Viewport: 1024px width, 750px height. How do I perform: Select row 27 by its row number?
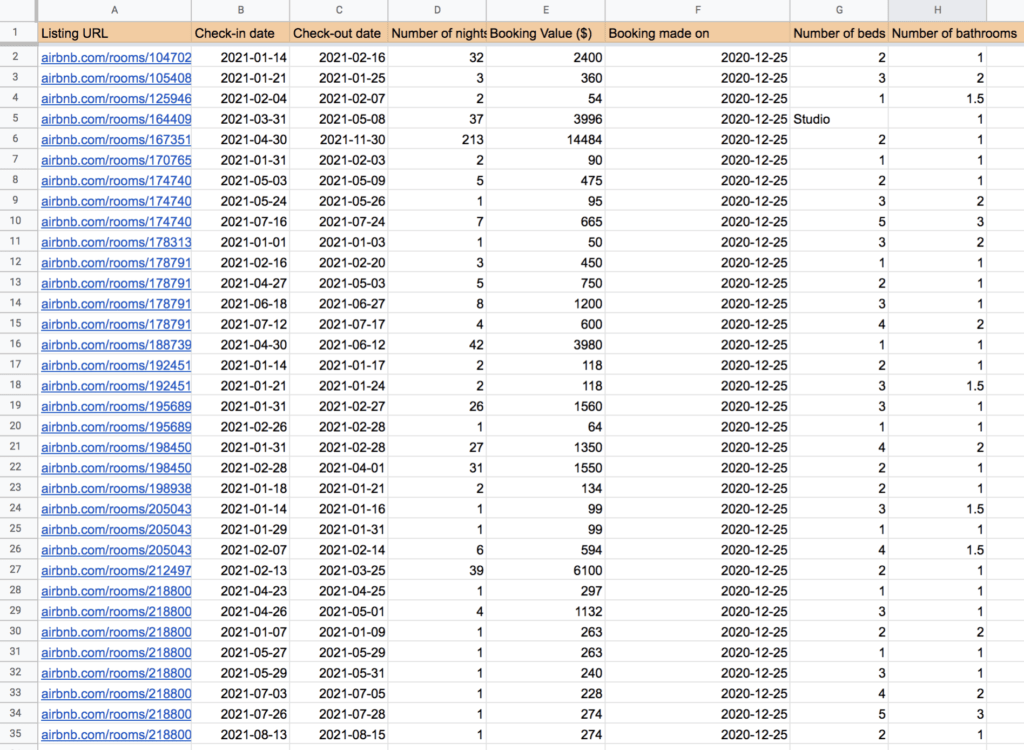(x=16, y=570)
